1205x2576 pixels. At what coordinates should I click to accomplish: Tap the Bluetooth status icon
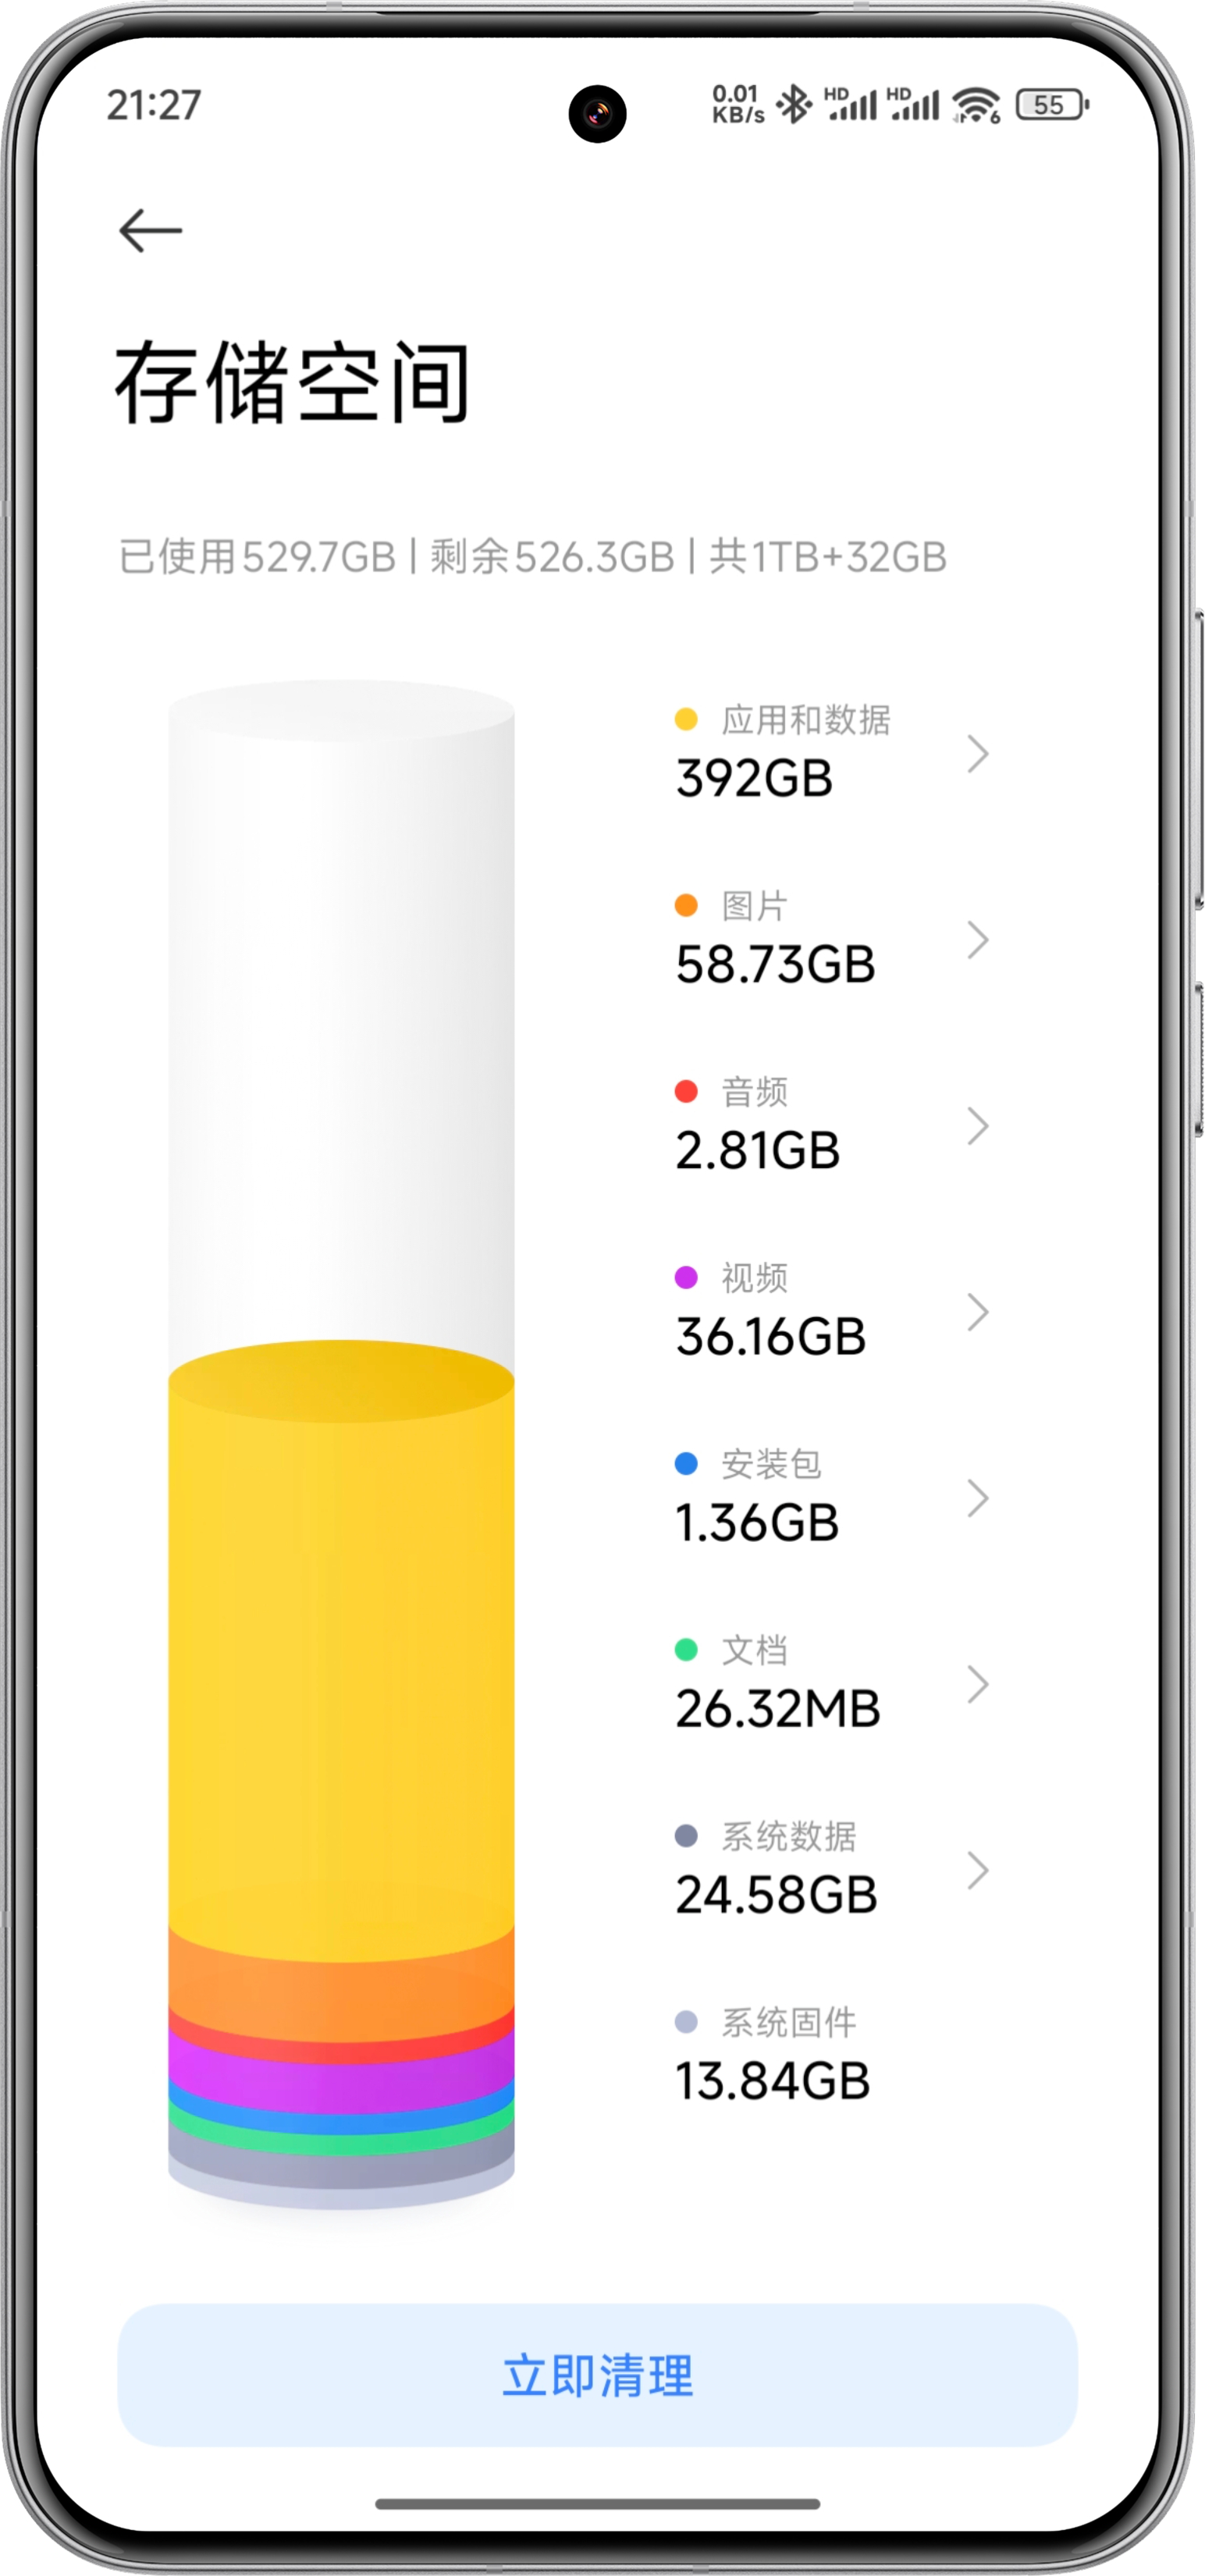pos(795,104)
